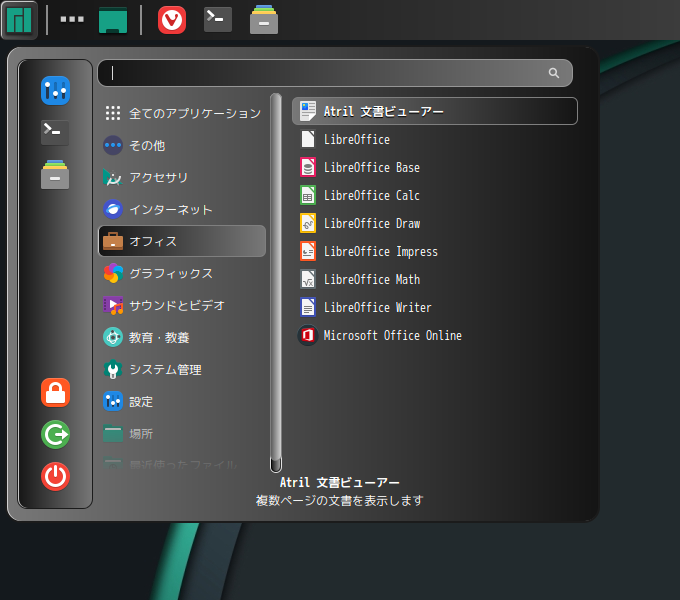The width and height of the screenshot is (680, 600).
Task: Launch LibreOffice Base
Action: [435, 167]
